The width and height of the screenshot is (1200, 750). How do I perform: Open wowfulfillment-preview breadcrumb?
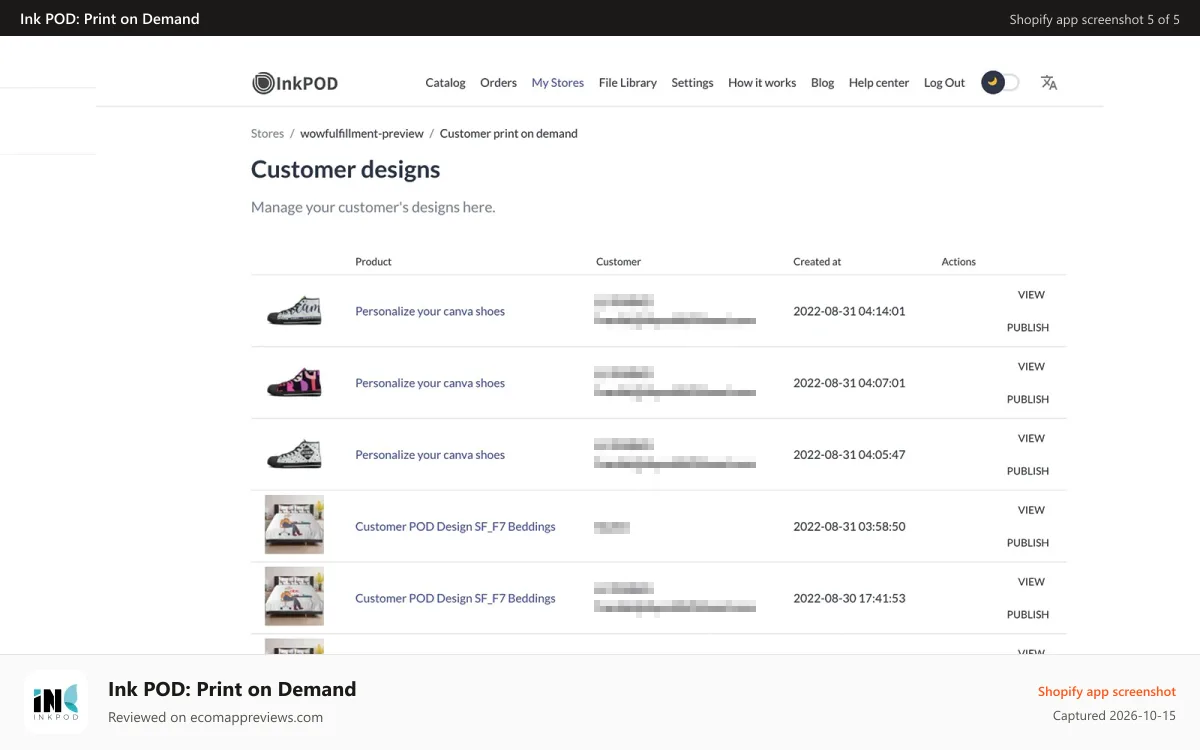(362, 133)
